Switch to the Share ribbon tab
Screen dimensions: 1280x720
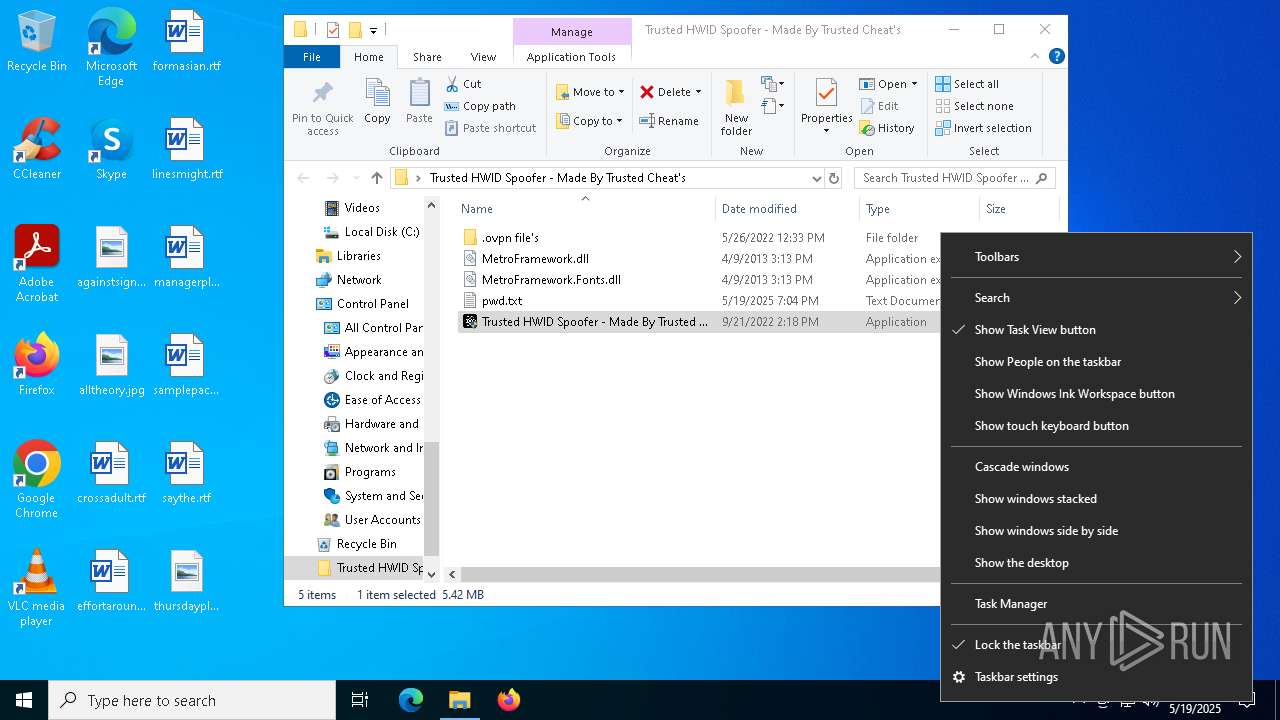coord(427,57)
